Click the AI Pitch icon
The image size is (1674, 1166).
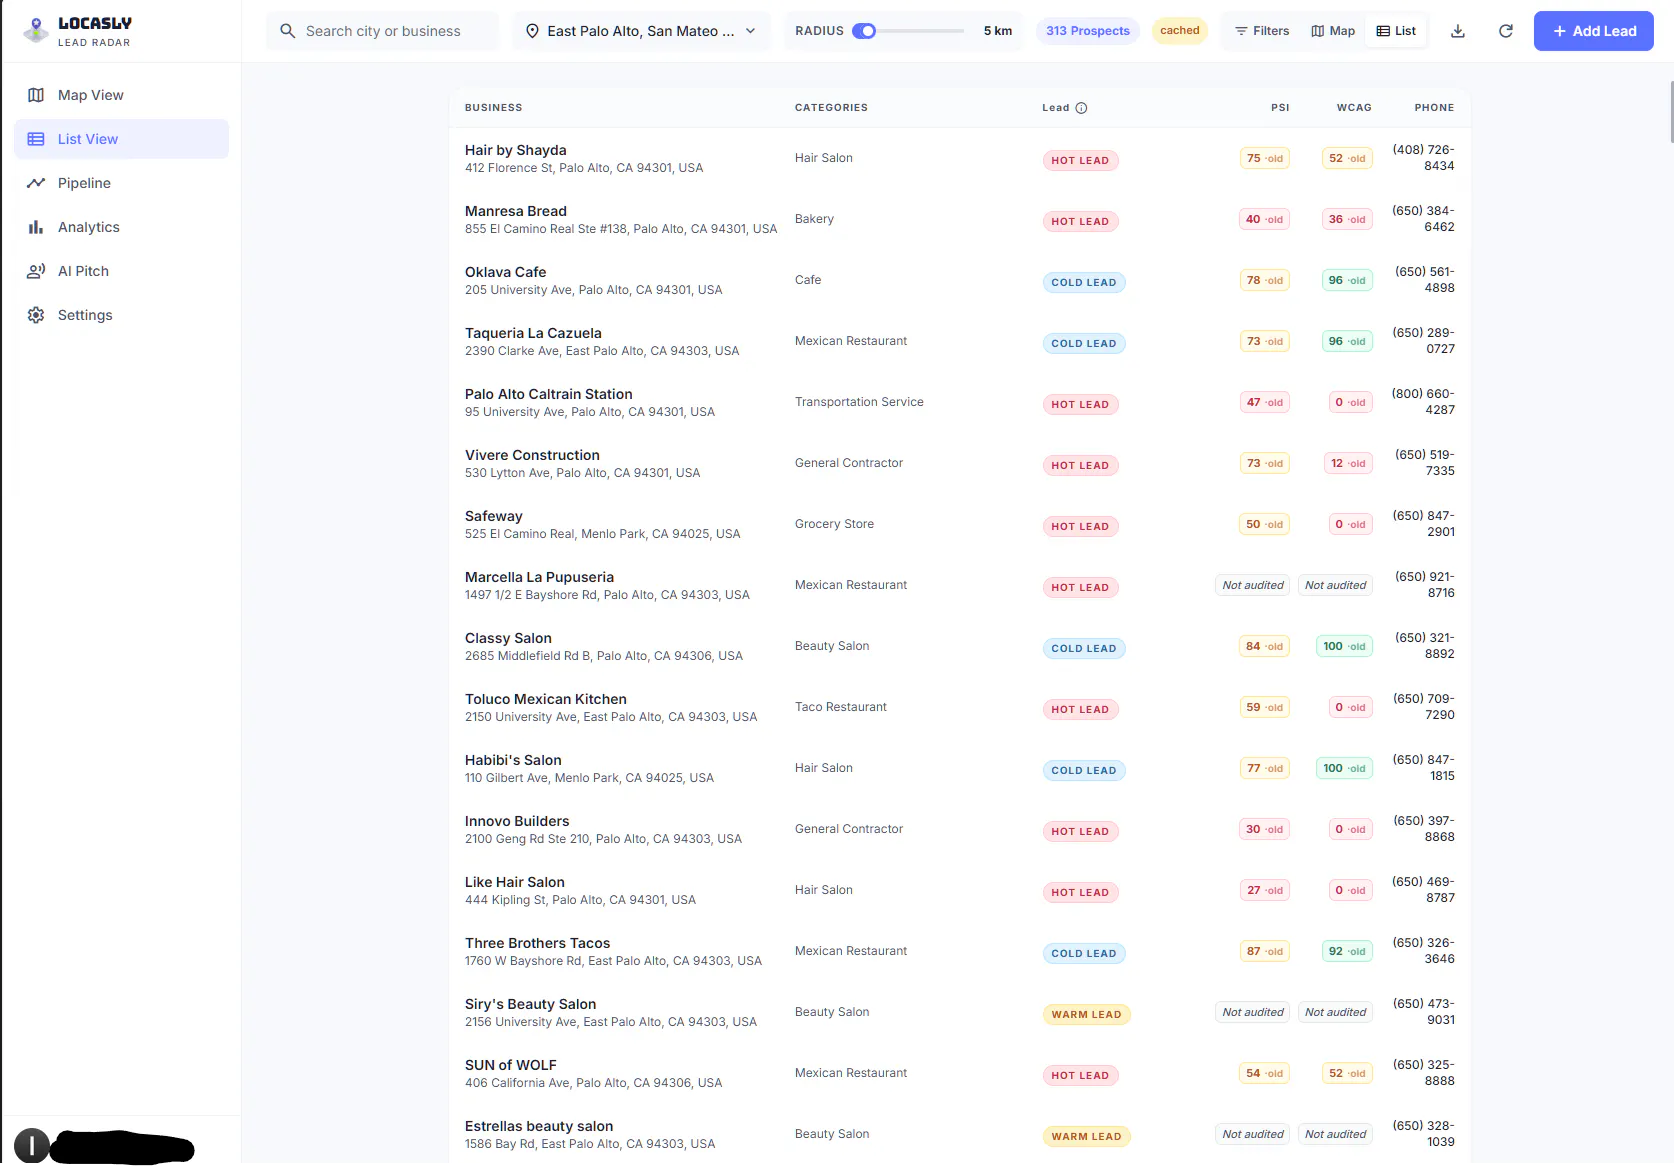click(36, 271)
